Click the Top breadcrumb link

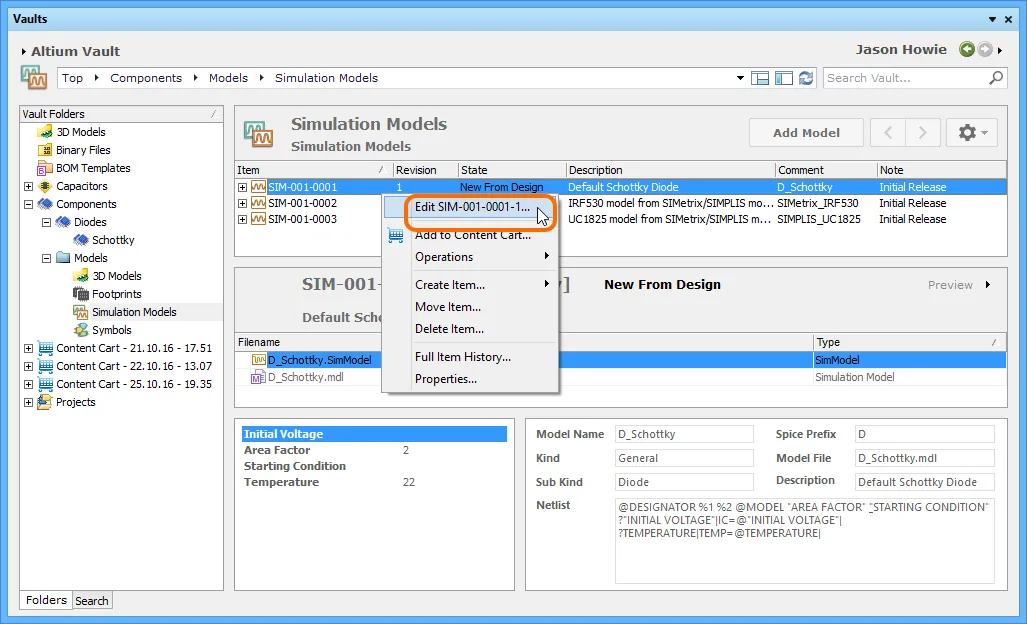click(72, 78)
